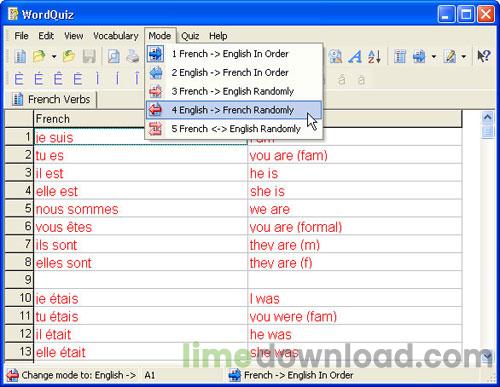This screenshot has width=500, height=387.
Task: Click the Font 'A' toolbar icon
Action: tap(355, 56)
